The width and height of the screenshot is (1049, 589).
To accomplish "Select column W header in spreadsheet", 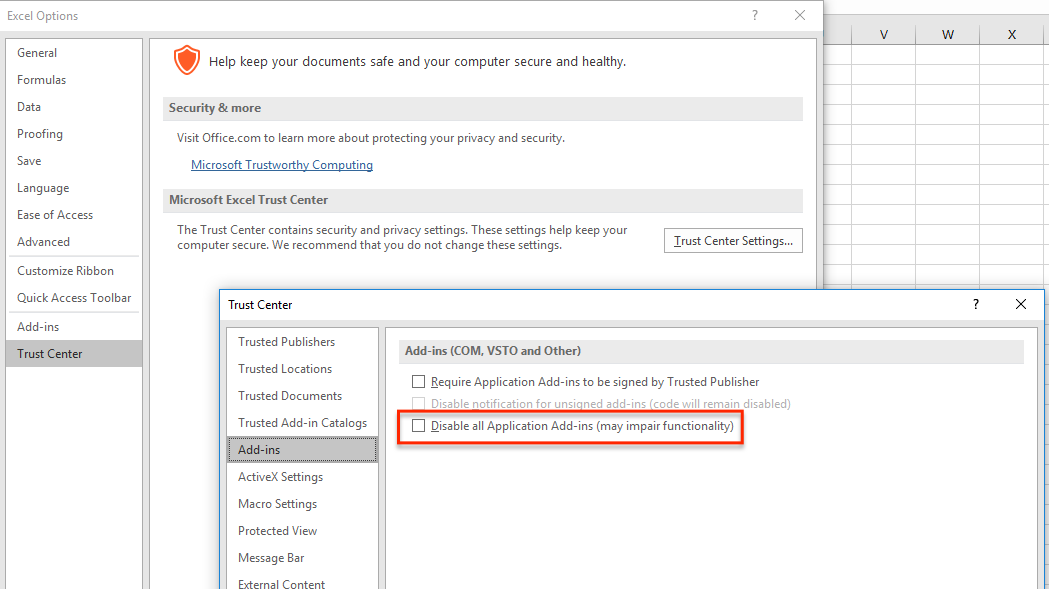I will (x=947, y=35).
